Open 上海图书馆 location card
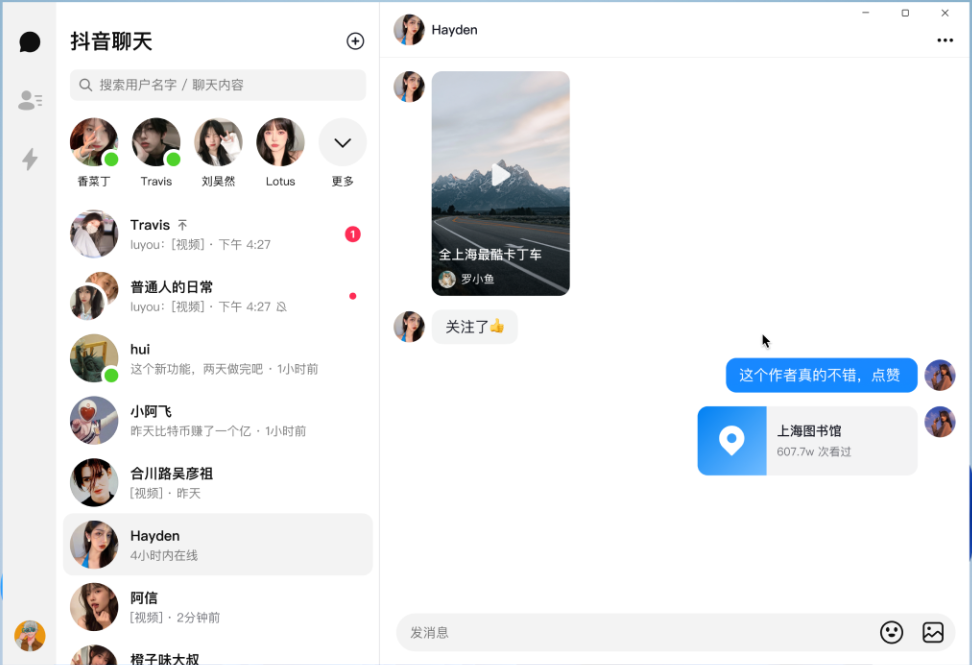Viewport: 972px width, 665px height. (807, 441)
